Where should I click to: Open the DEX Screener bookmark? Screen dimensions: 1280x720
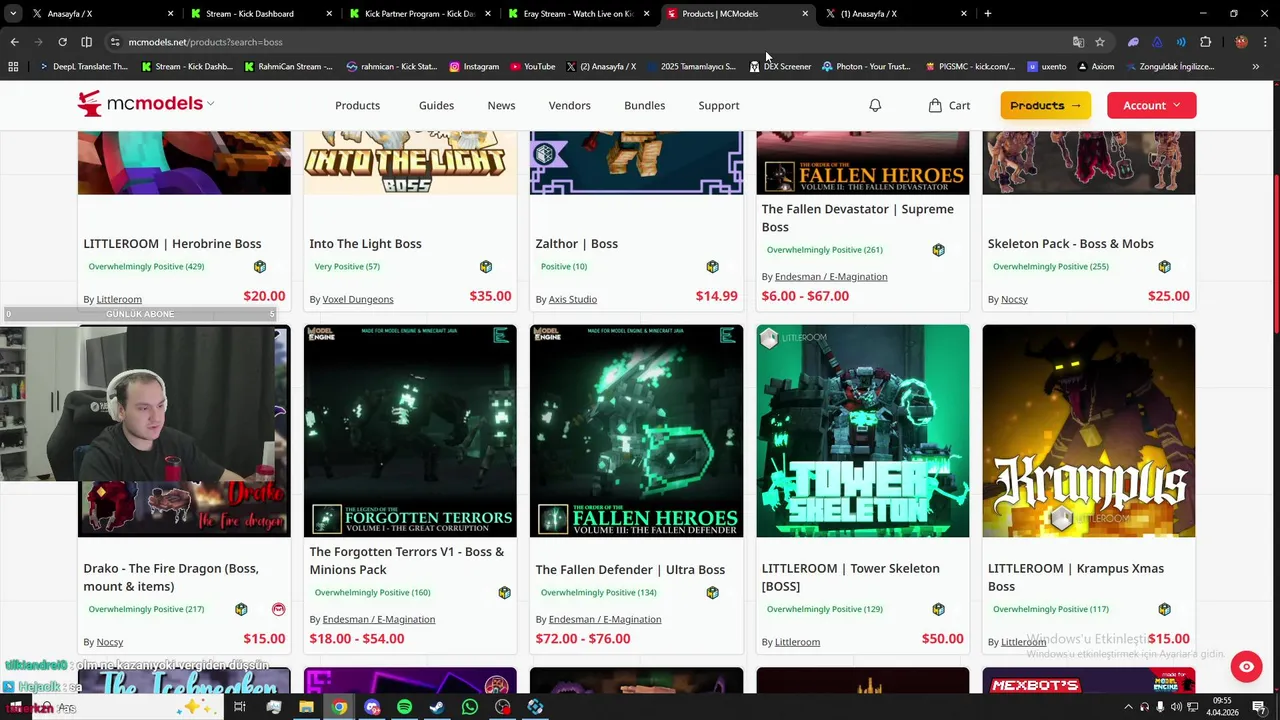(780, 67)
